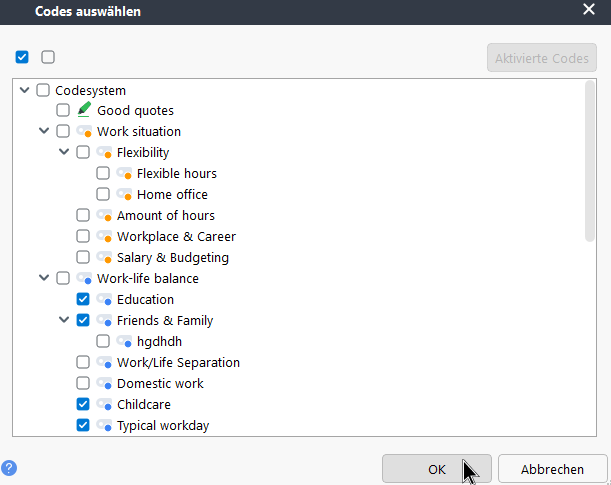
Task: Click the code icon beside Salary & Budgeting
Action: pos(104,257)
